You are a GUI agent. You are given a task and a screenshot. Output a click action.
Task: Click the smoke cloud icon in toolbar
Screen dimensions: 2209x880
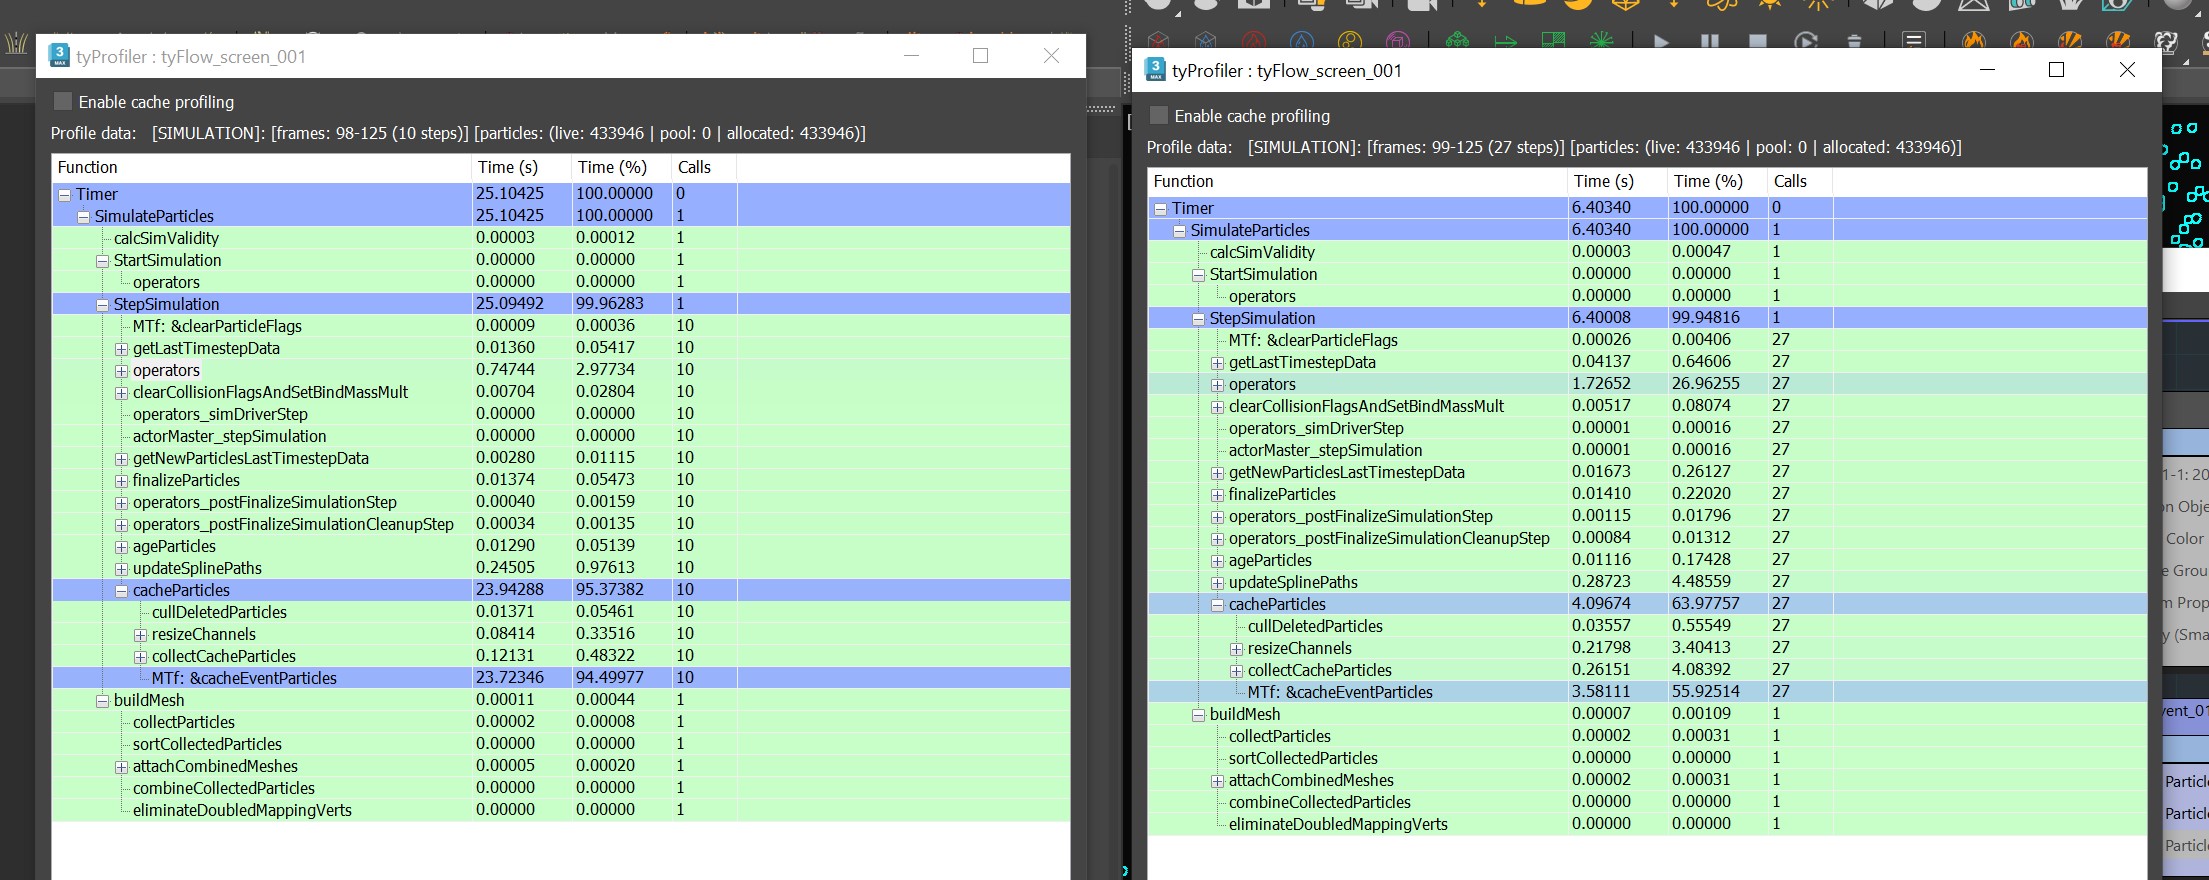[x=2167, y=42]
